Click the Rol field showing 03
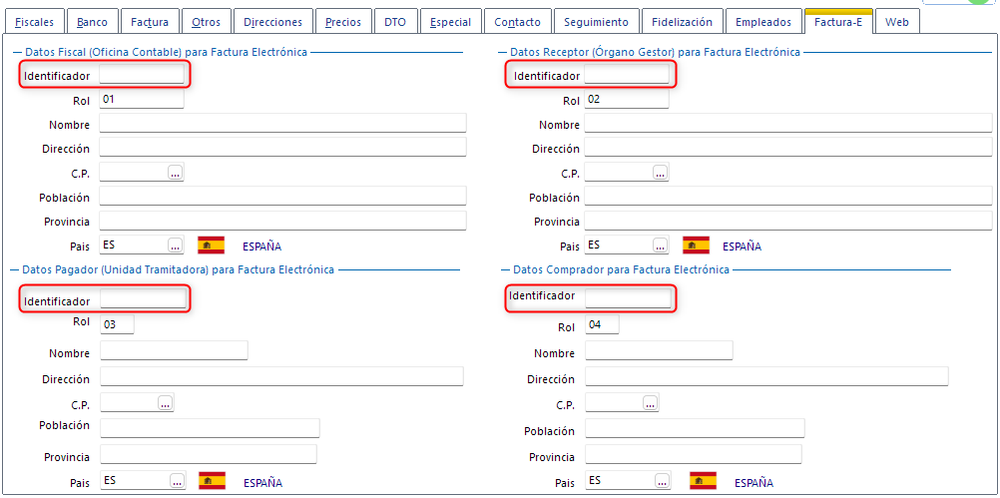This screenshot has width=1000, height=498. point(117,324)
